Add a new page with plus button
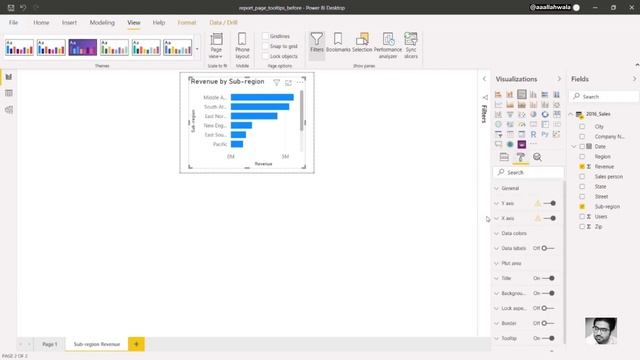 point(136,344)
